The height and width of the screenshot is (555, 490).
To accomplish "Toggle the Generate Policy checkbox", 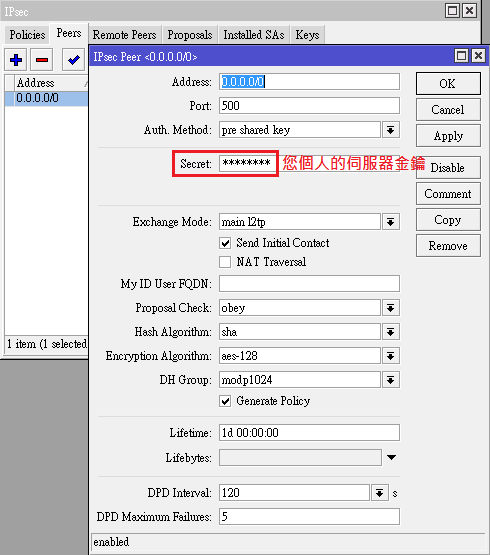I will [225, 401].
